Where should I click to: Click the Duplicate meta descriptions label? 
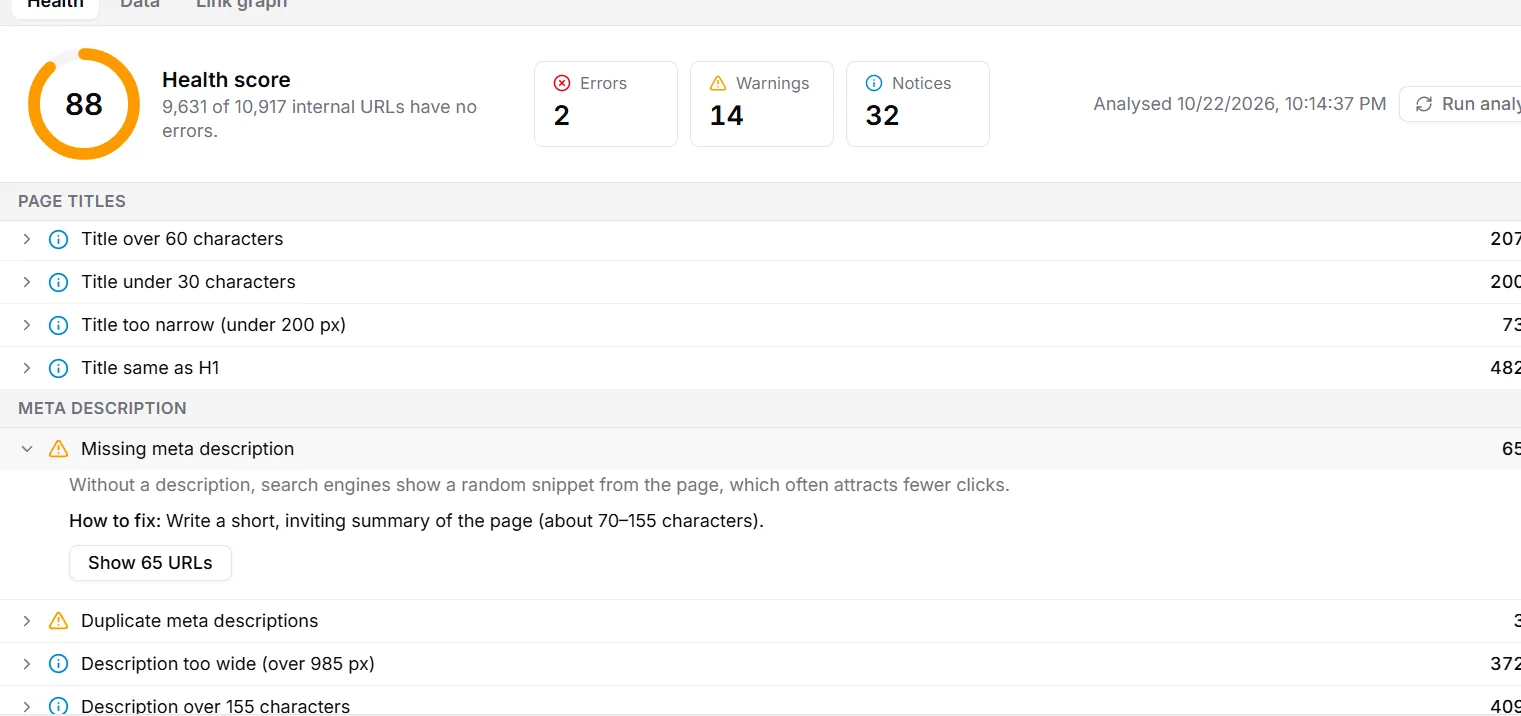(x=200, y=621)
